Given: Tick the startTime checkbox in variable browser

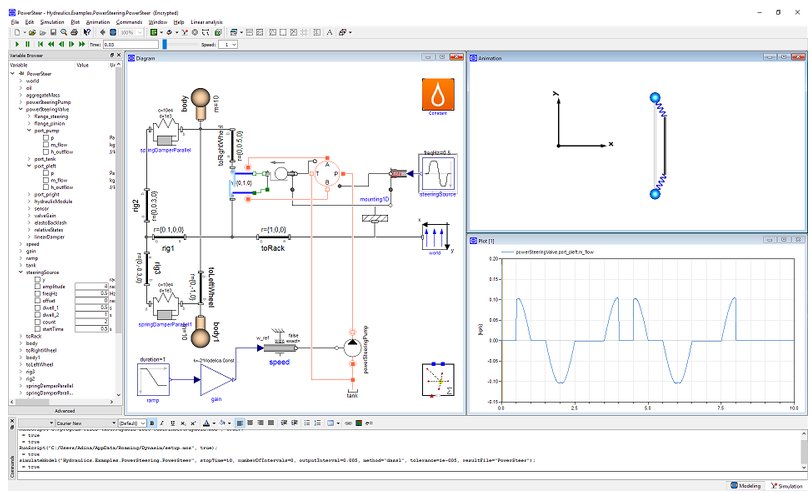Looking at the screenshot, I should [x=37, y=328].
